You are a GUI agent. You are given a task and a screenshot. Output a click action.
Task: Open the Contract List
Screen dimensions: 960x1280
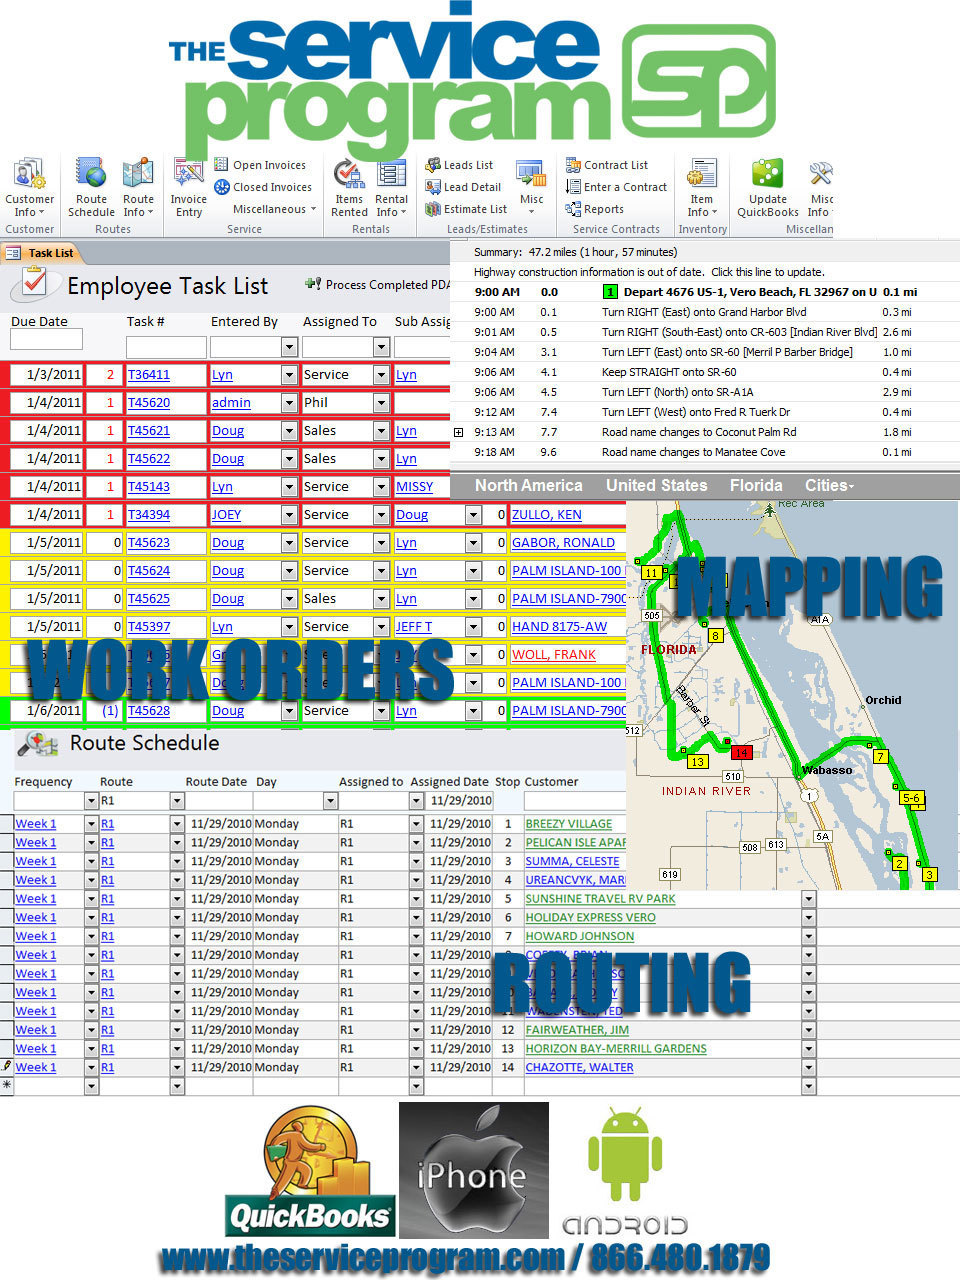pos(607,165)
